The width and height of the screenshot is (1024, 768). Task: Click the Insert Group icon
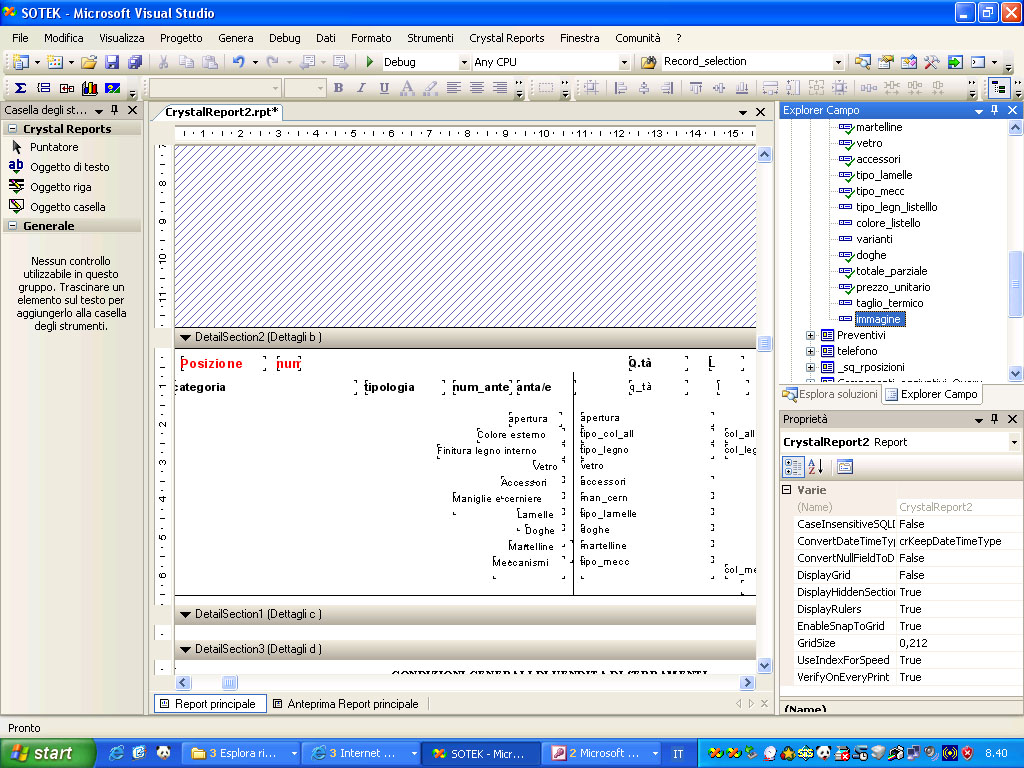pyautogui.click(x=44, y=88)
